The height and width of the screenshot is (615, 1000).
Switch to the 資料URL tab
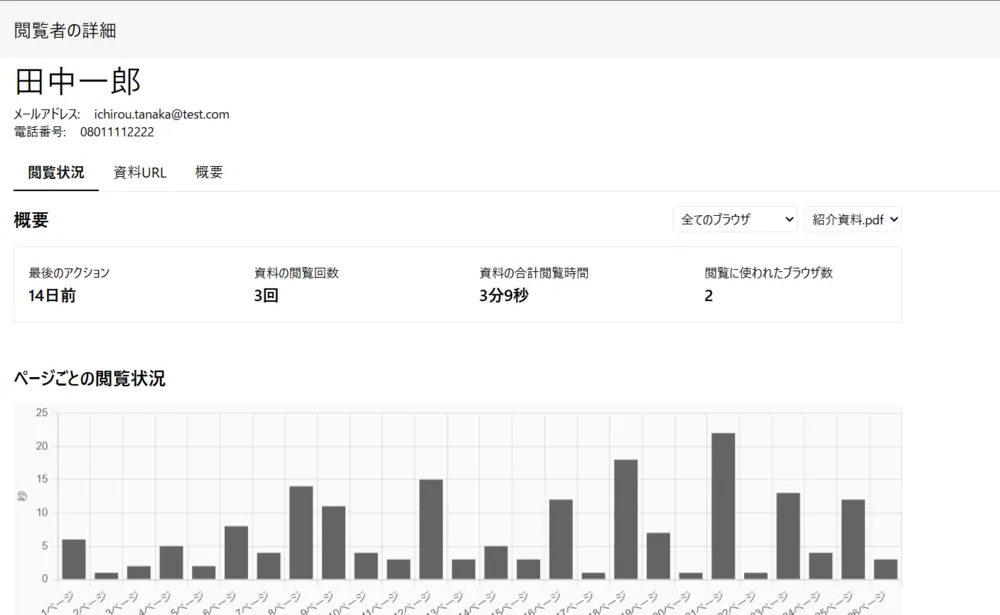140,172
